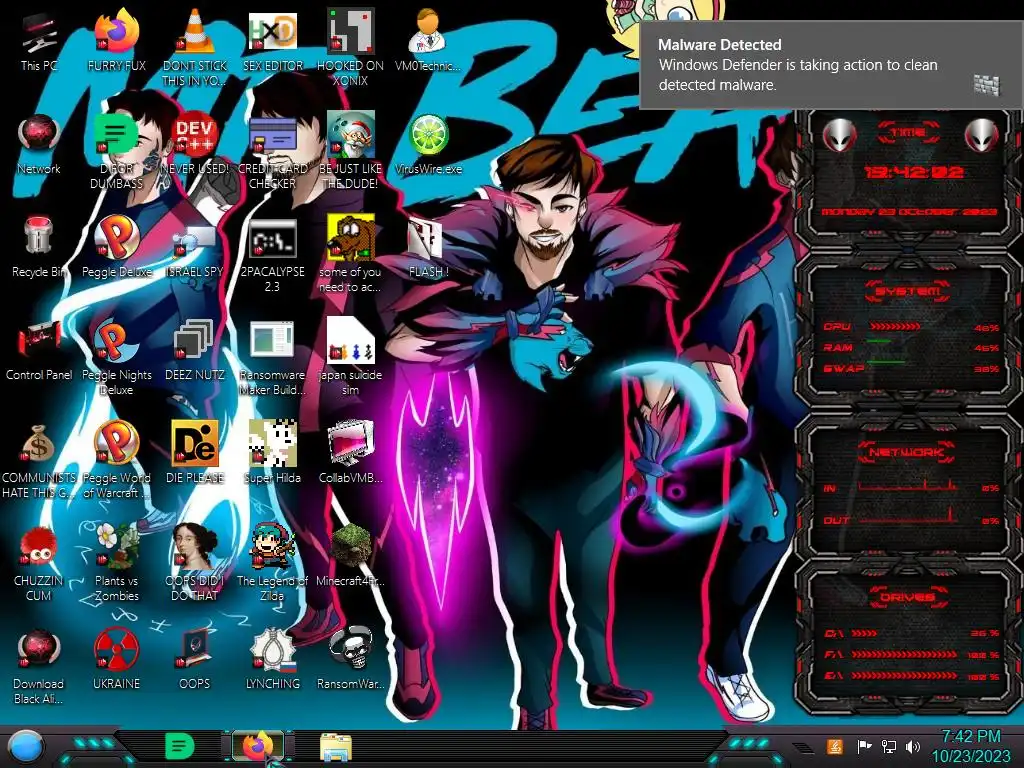Image resolution: width=1024 pixels, height=768 pixels.
Task: Click the CPU usage bar in SYSTEM gadget
Action: tap(895, 326)
